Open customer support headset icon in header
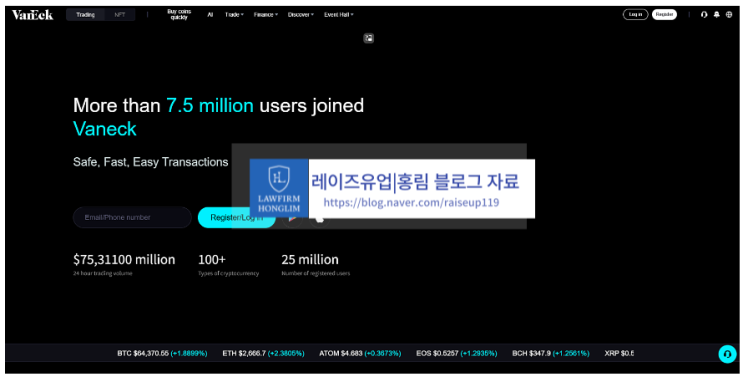The height and width of the screenshot is (377, 743). click(704, 15)
